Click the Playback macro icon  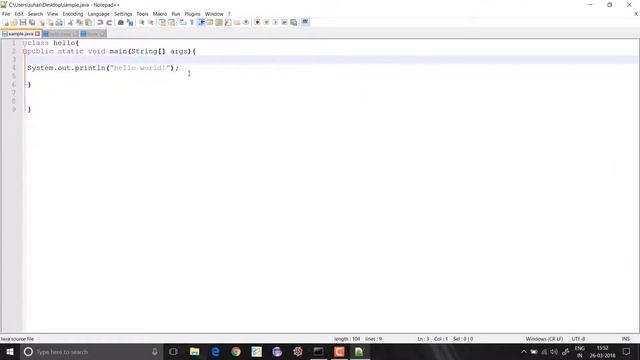275,22
